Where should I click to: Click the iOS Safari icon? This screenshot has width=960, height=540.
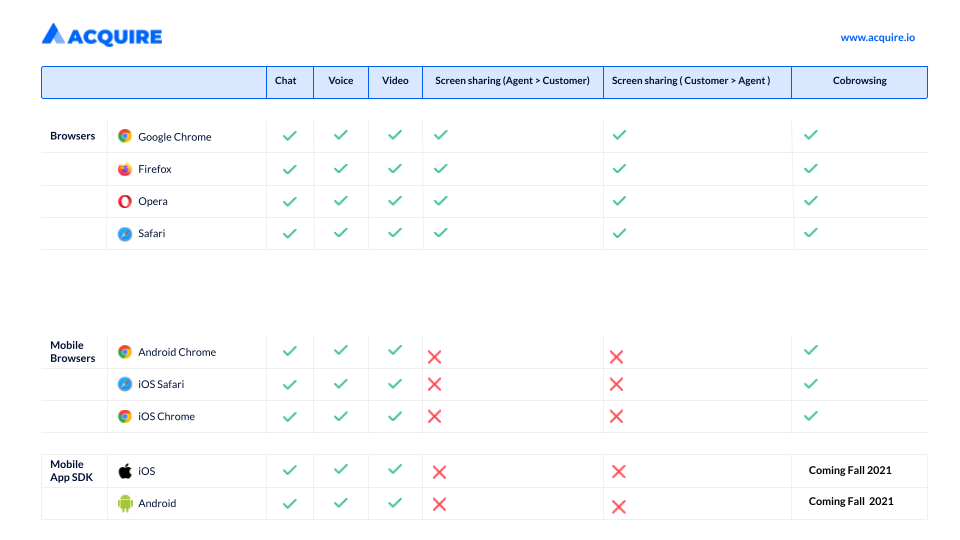[125, 384]
